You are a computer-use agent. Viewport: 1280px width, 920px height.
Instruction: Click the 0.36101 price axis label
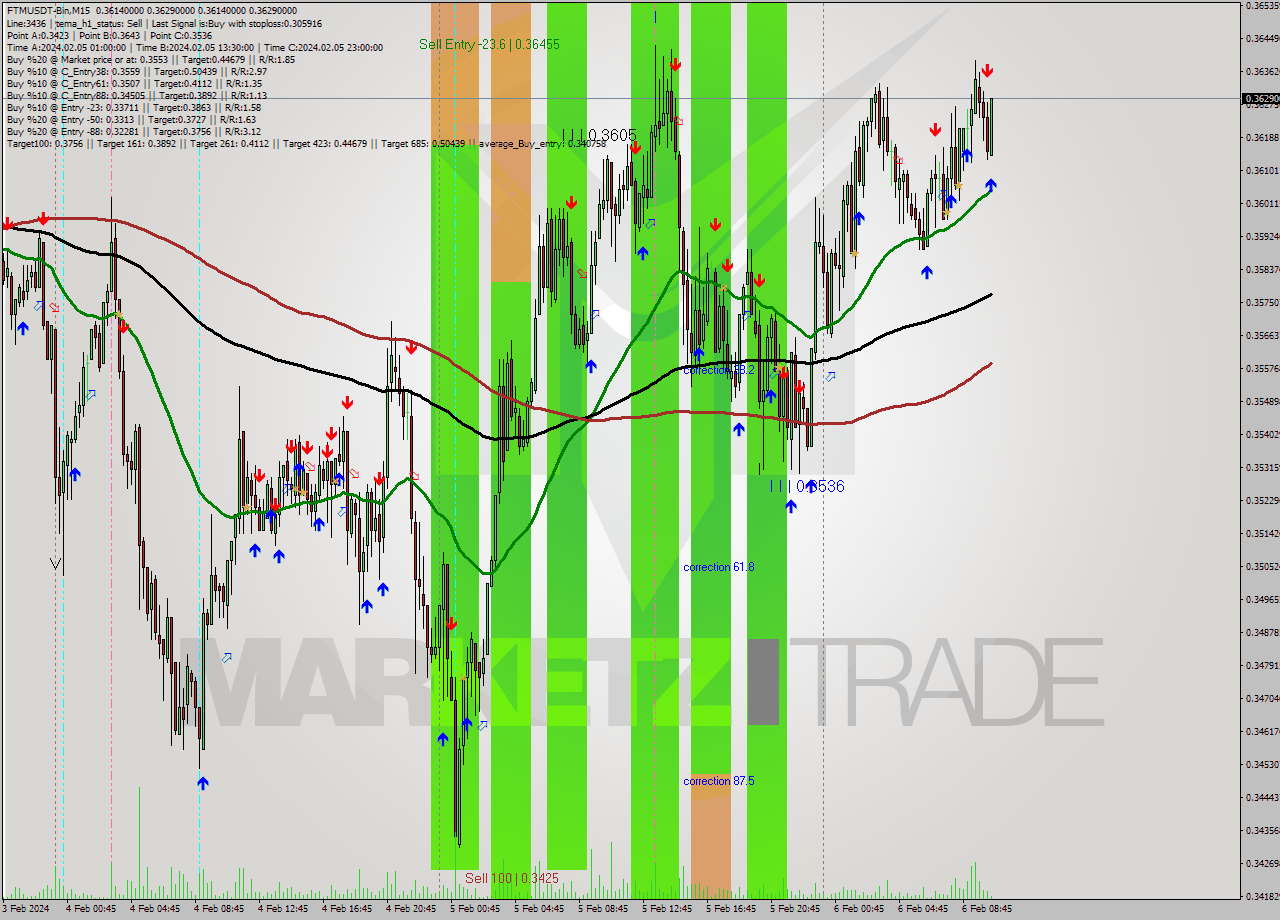[x=1263, y=170]
